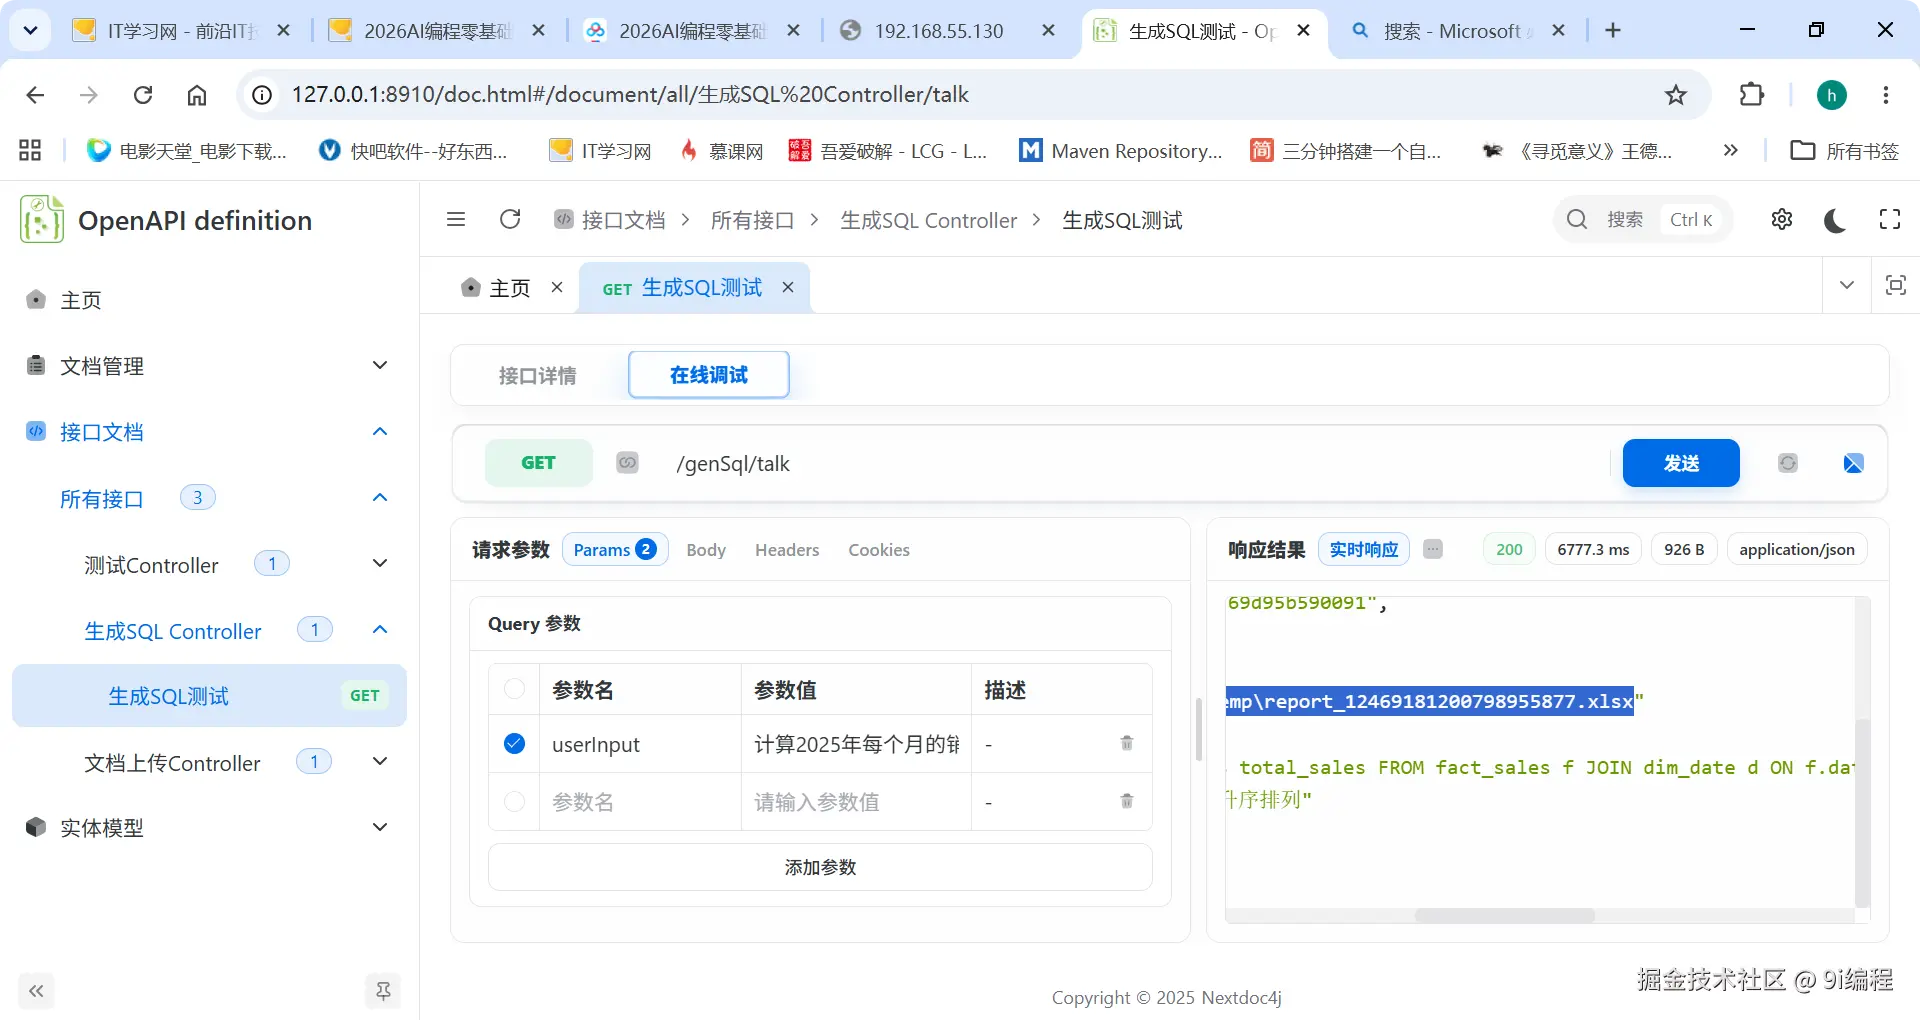Uncheck the userInput parameter checkbox
1920x1020 pixels.
click(514, 743)
